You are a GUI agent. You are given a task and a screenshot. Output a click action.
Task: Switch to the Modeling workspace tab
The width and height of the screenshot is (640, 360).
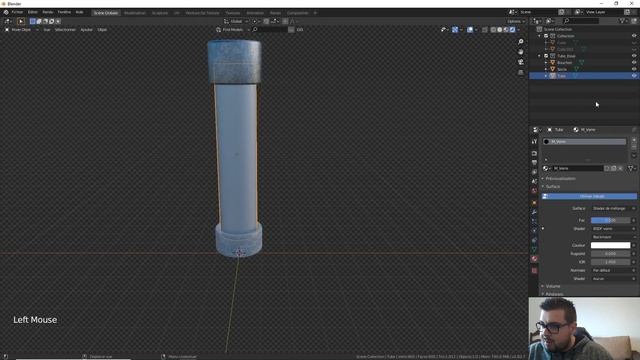(x=134, y=13)
